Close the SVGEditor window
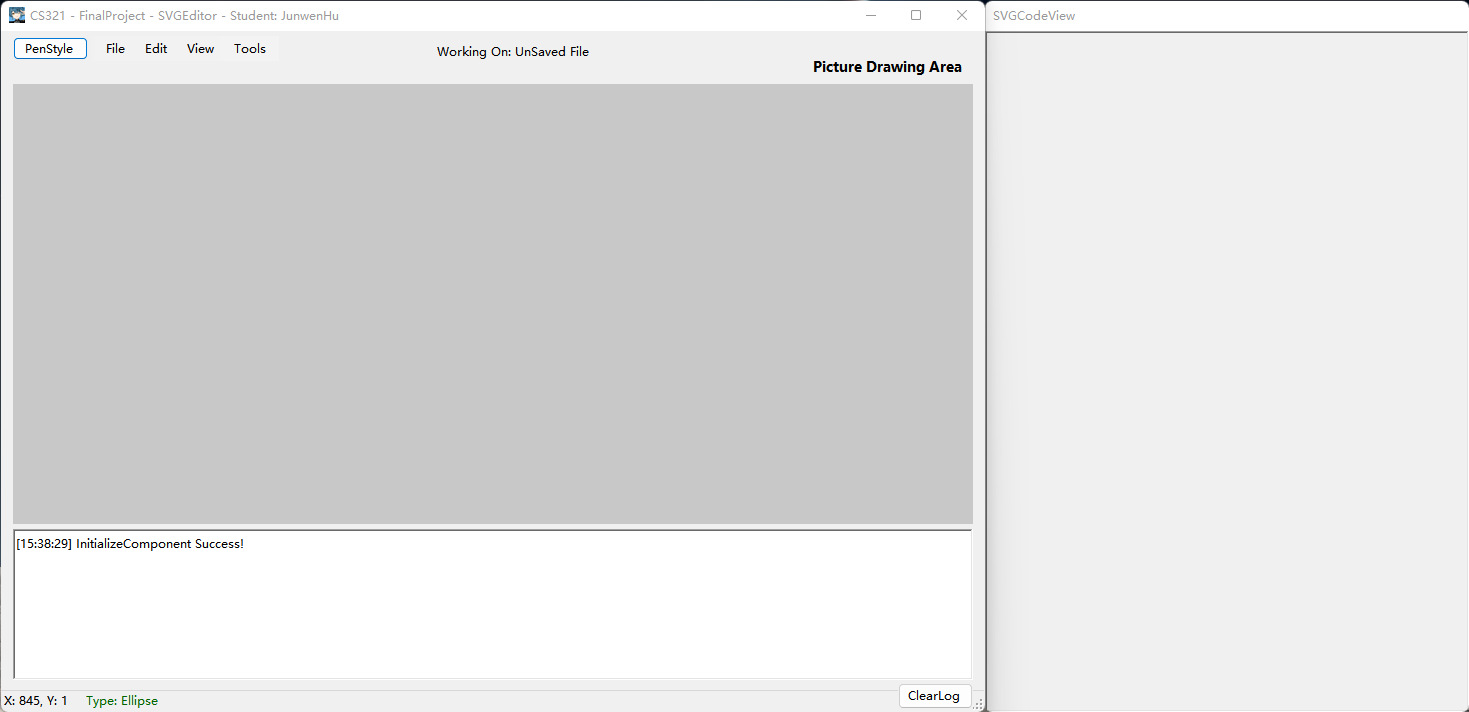Viewport: 1469px width, 712px height. click(x=962, y=15)
